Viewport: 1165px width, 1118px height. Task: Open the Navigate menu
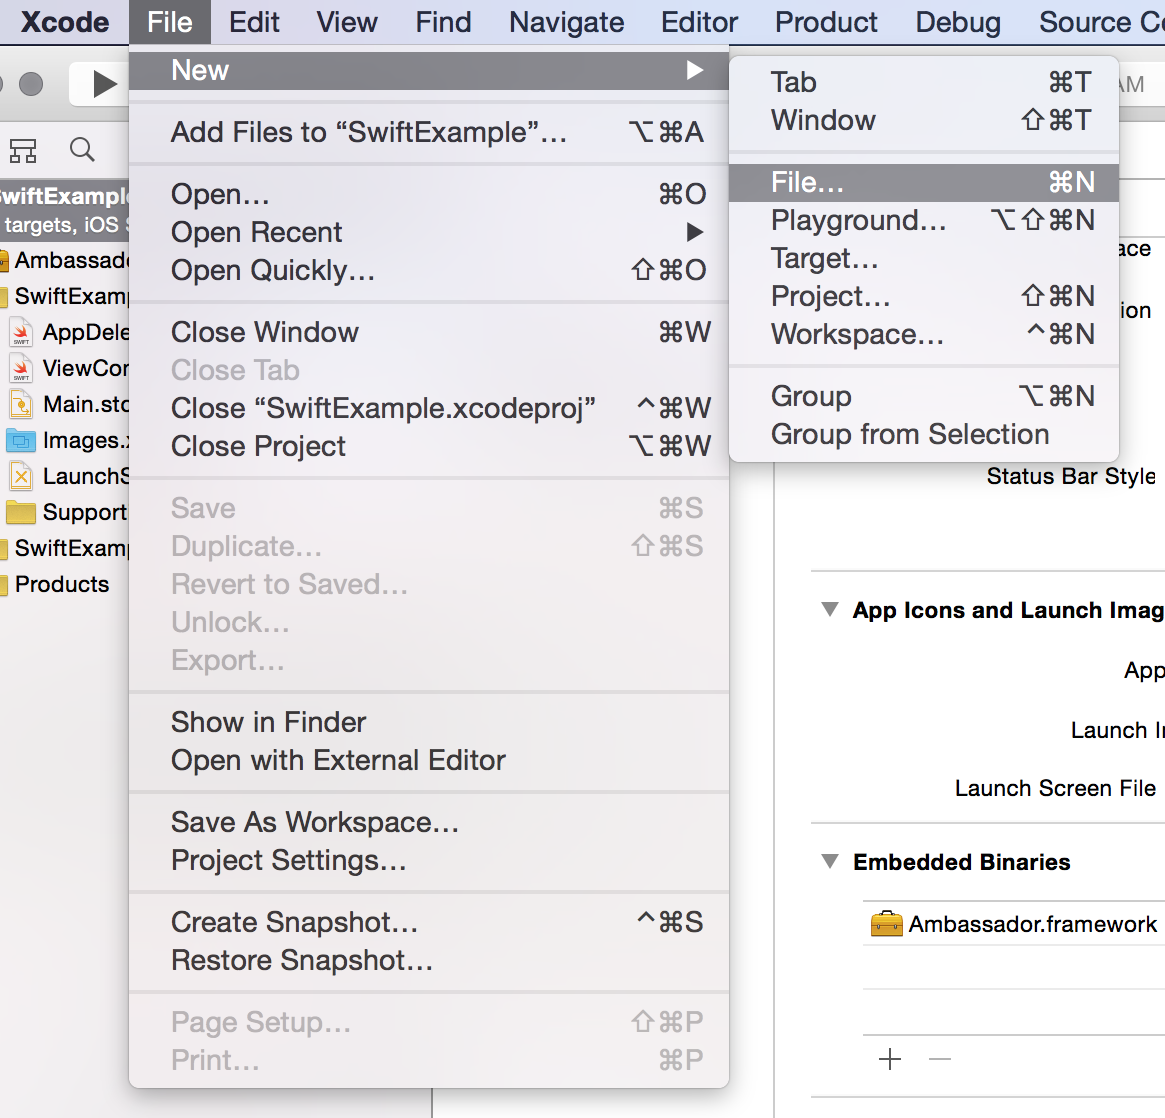coord(566,22)
